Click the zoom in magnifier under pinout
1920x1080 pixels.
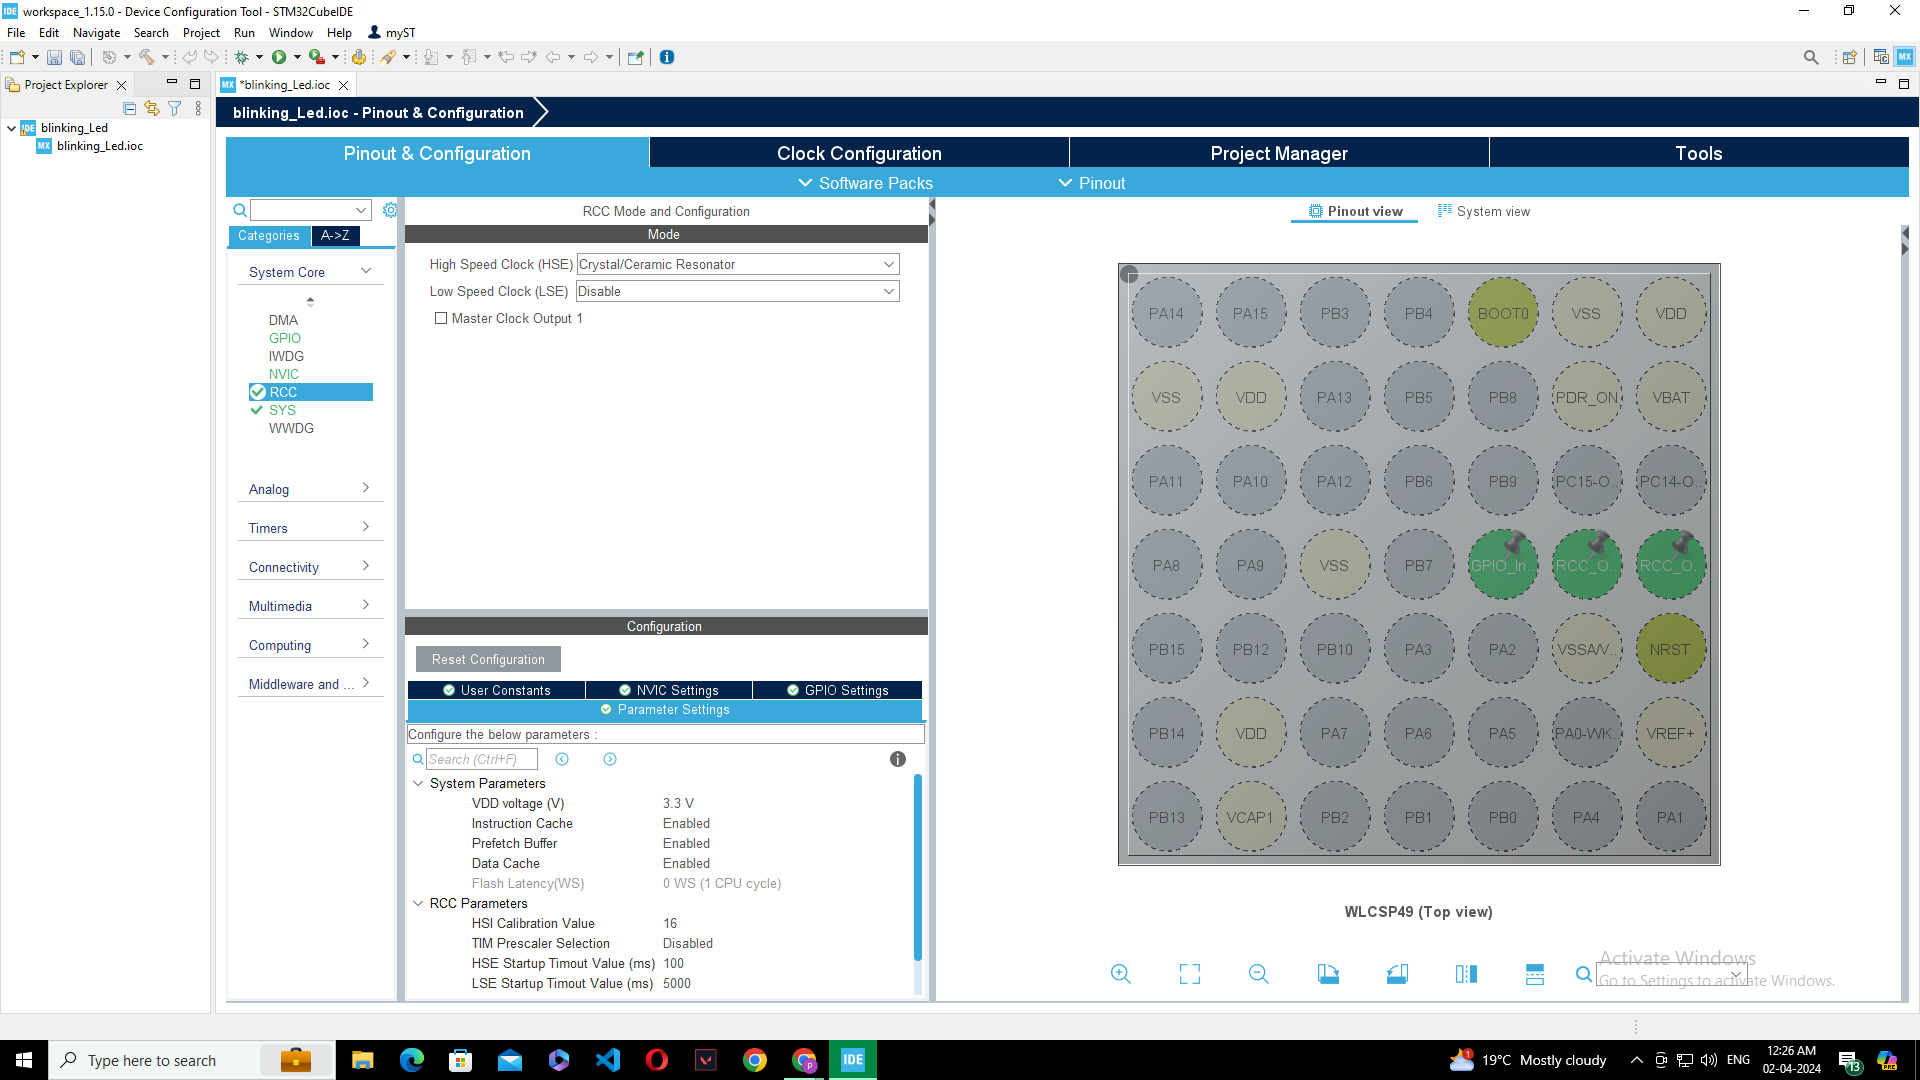(1120, 974)
